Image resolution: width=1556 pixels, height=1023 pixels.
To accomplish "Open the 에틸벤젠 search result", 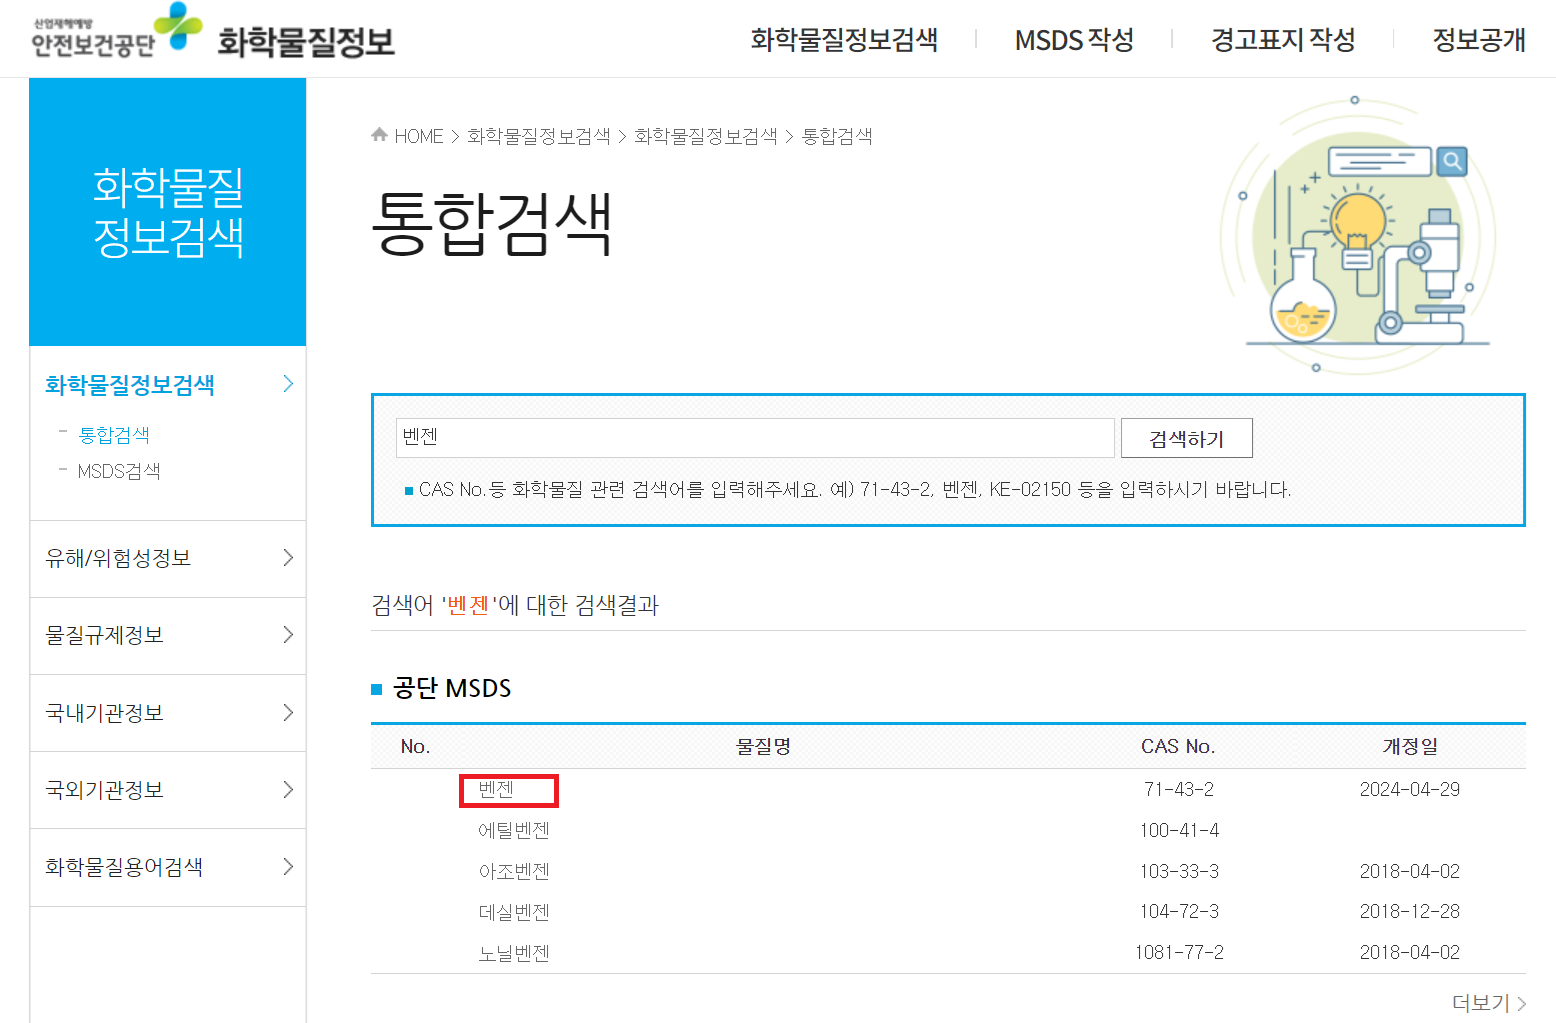I will 514,830.
